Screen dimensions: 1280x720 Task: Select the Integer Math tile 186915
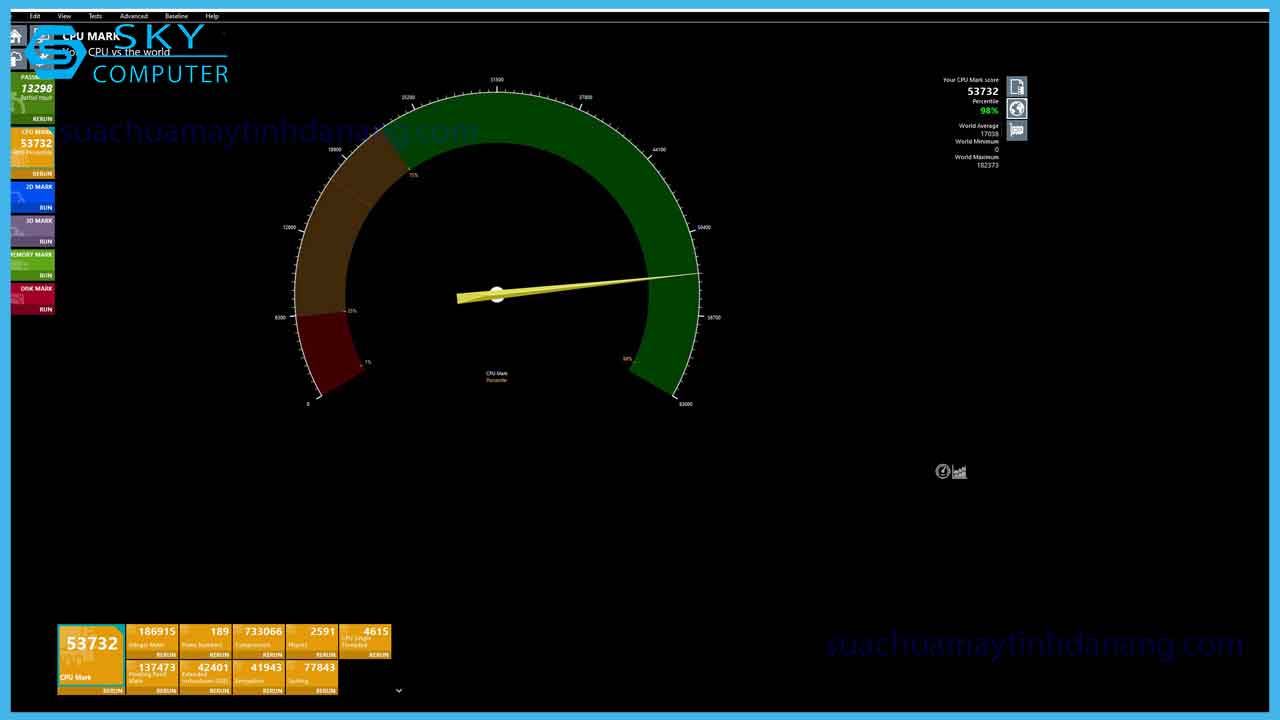click(152, 637)
